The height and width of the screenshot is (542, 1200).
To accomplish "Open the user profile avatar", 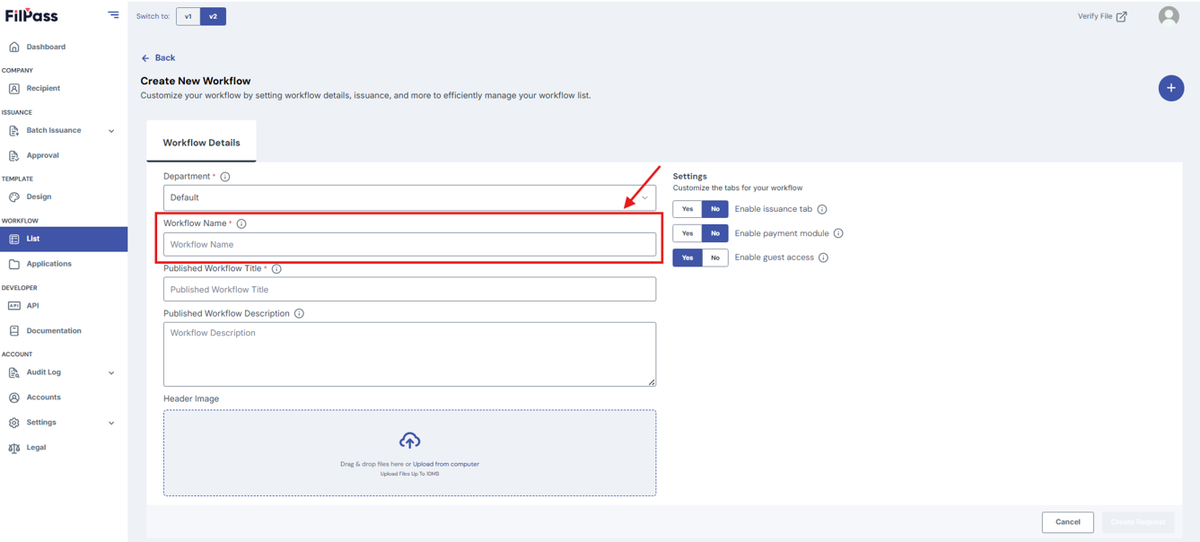I will 1168,16.
